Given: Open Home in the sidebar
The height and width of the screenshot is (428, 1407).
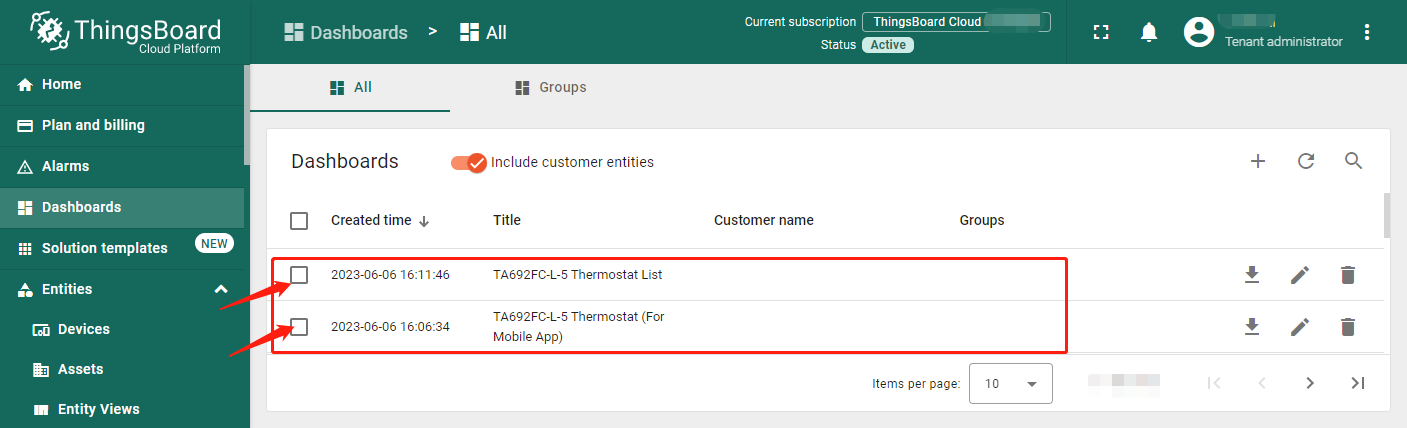Looking at the screenshot, I should (x=122, y=84).
